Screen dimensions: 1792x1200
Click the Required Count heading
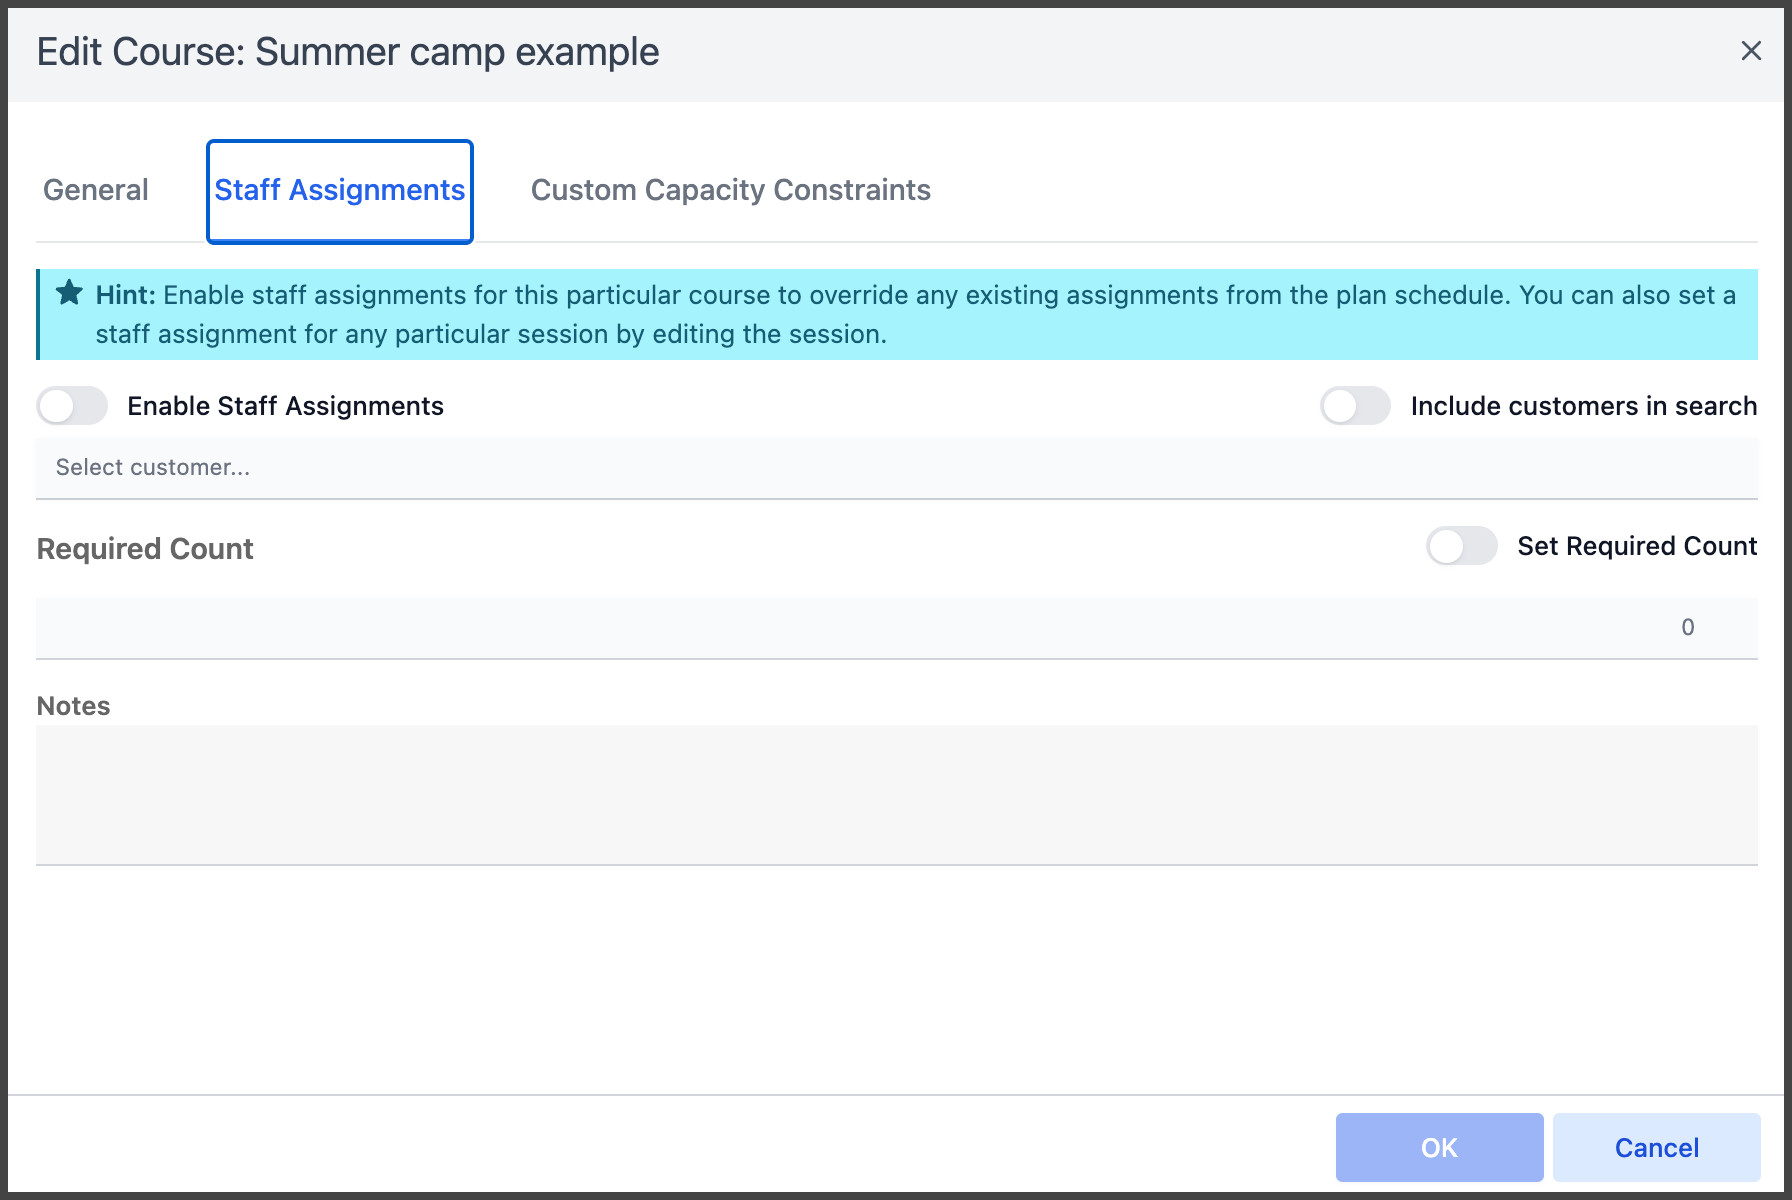click(x=145, y=549)
